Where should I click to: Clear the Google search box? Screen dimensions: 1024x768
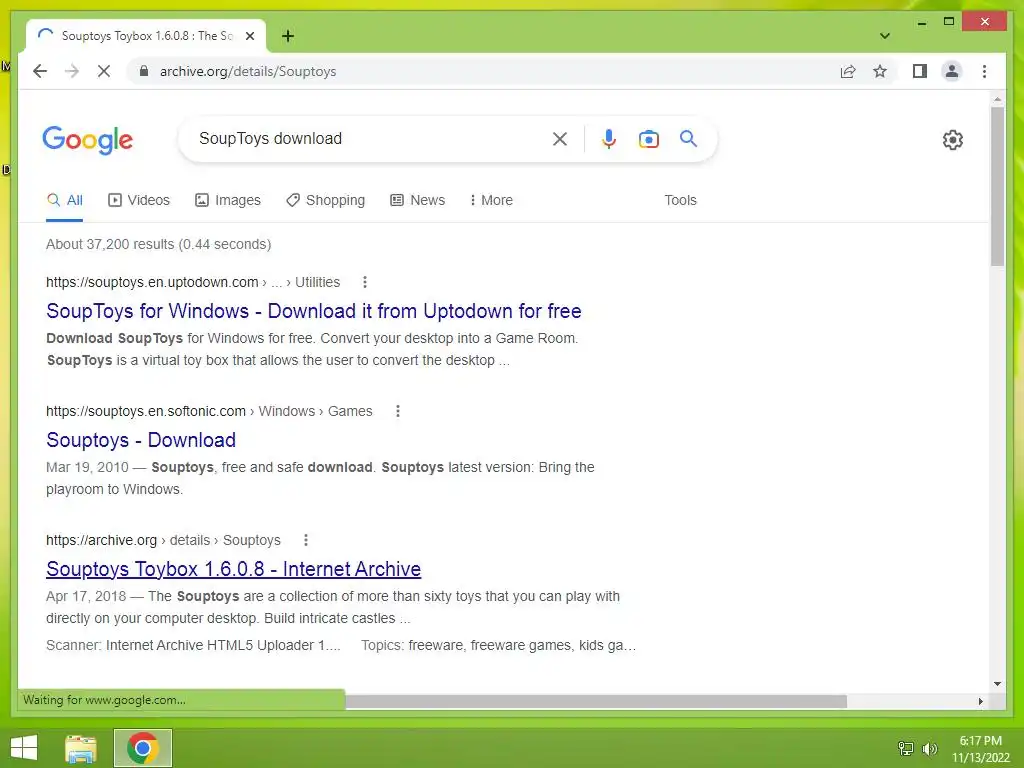560,138
